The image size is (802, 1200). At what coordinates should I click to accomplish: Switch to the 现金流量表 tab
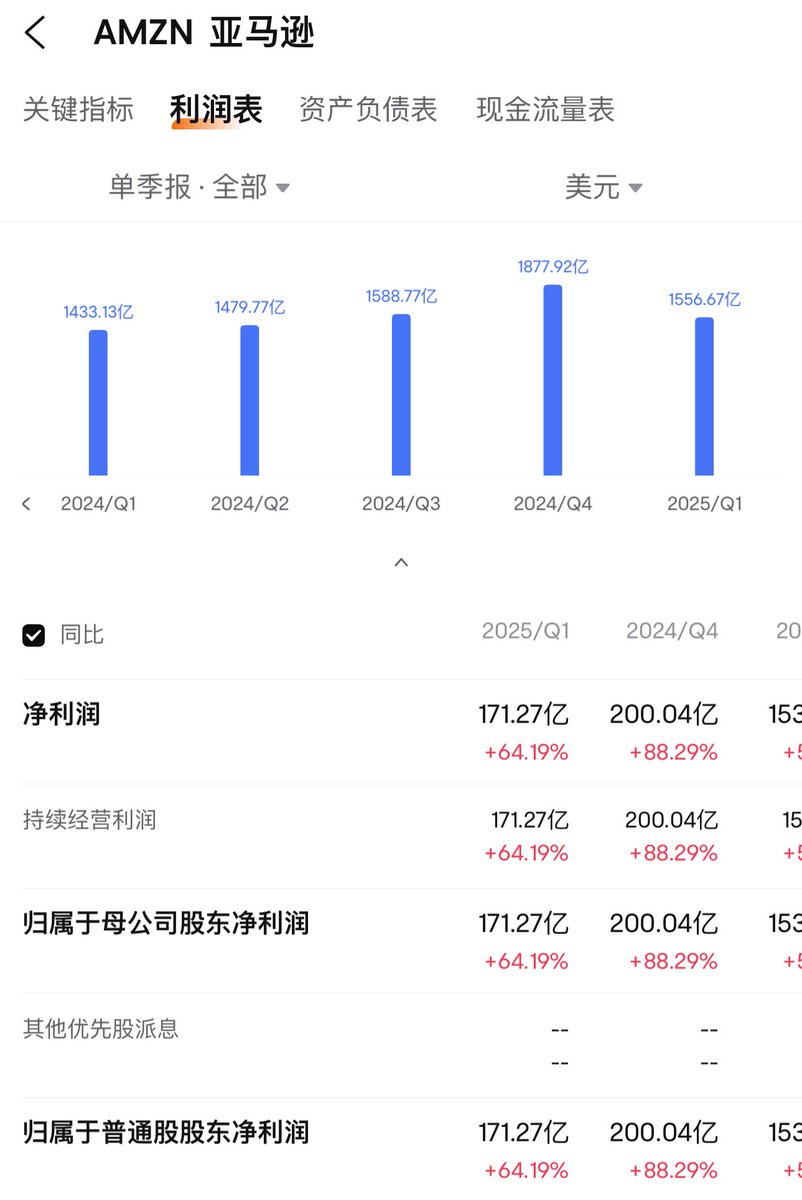point(545,109)
